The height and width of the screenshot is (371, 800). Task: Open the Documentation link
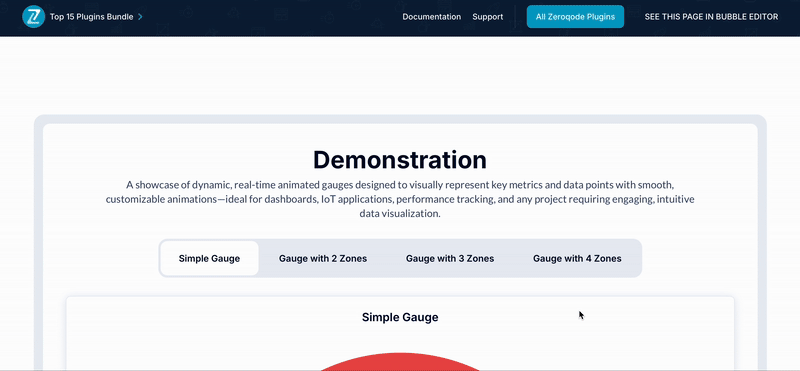click(432, 17)
